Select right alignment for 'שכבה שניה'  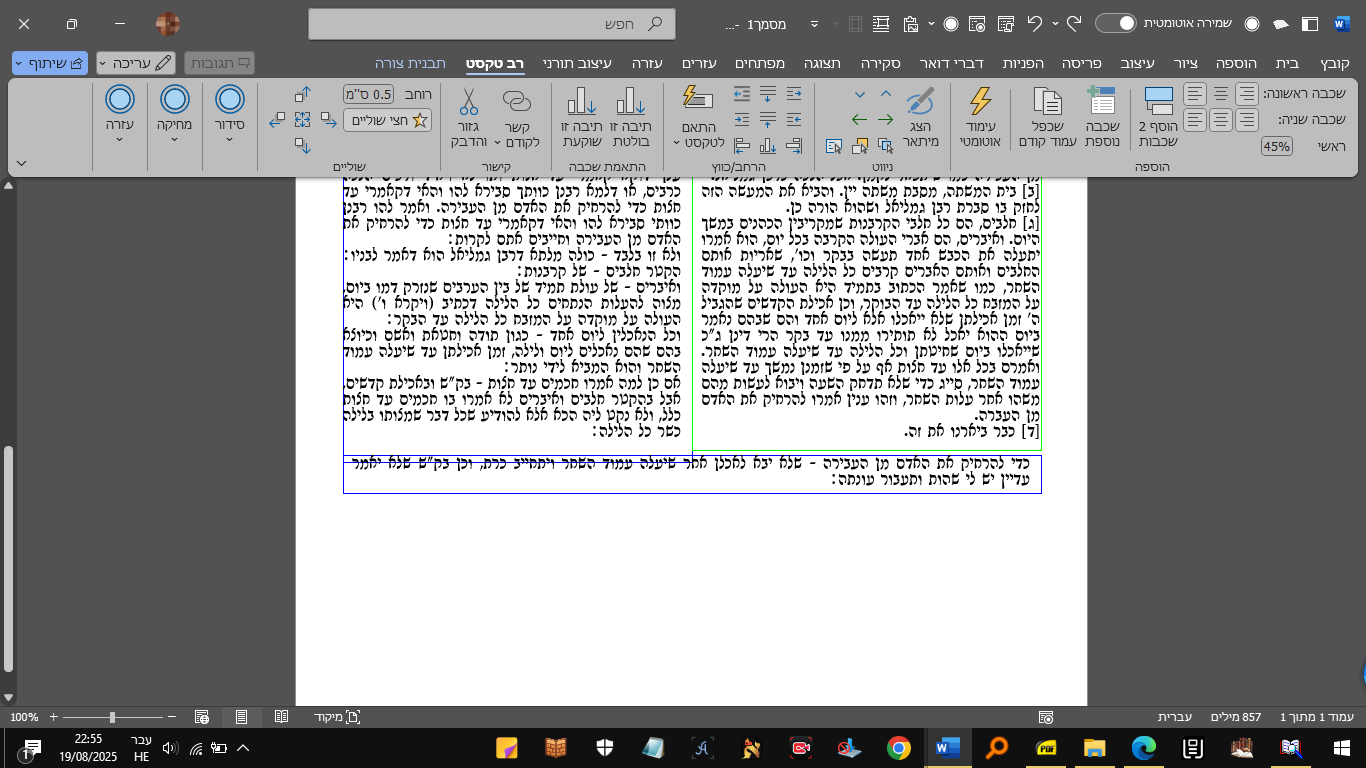pyautogui.click(x=1247, y=120)
